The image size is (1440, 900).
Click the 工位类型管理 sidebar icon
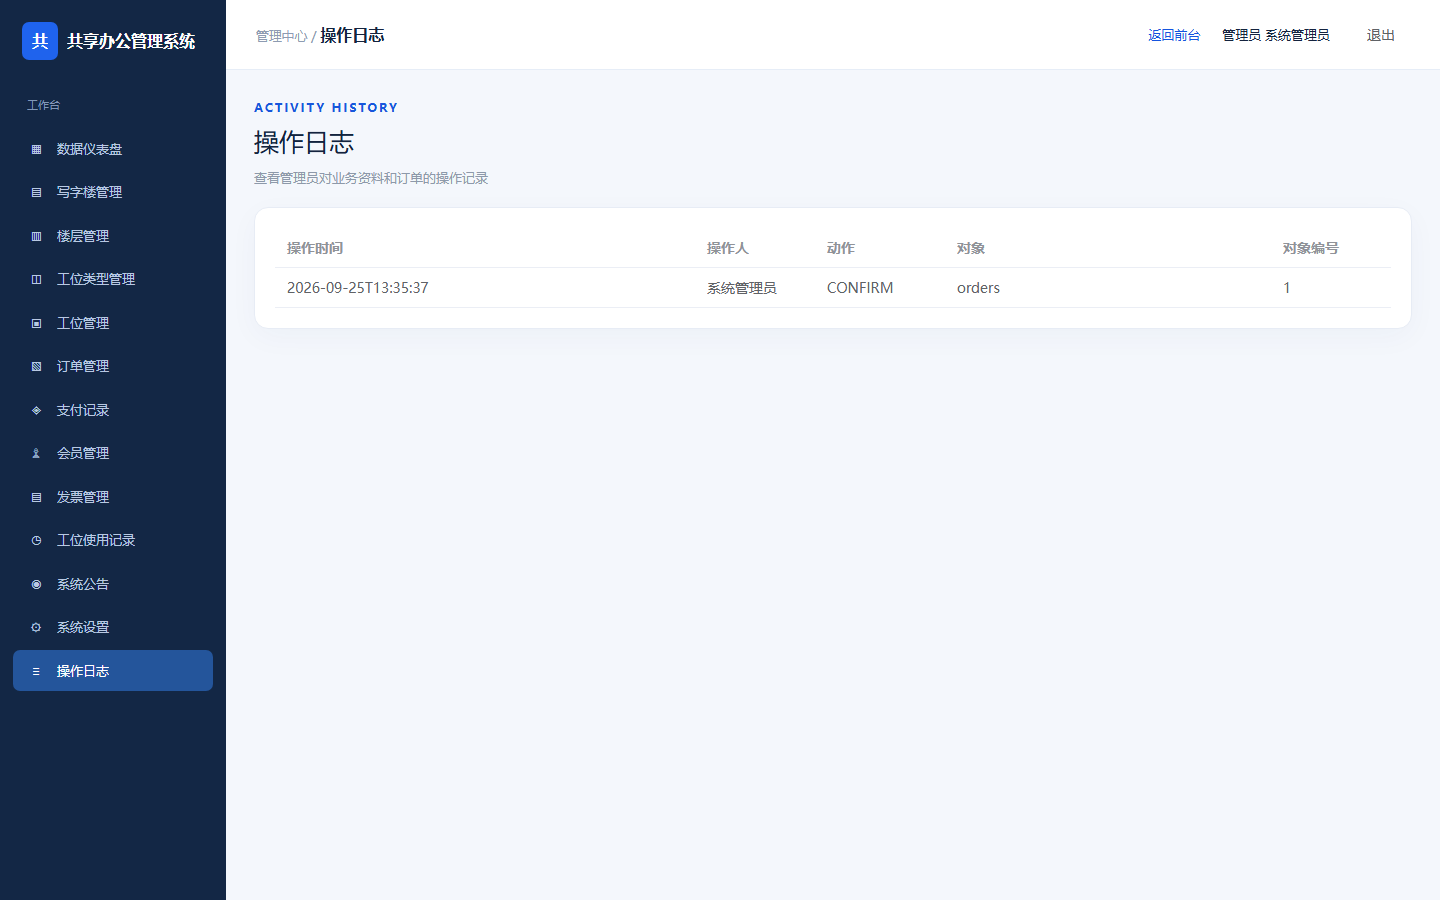coord(36,279)
